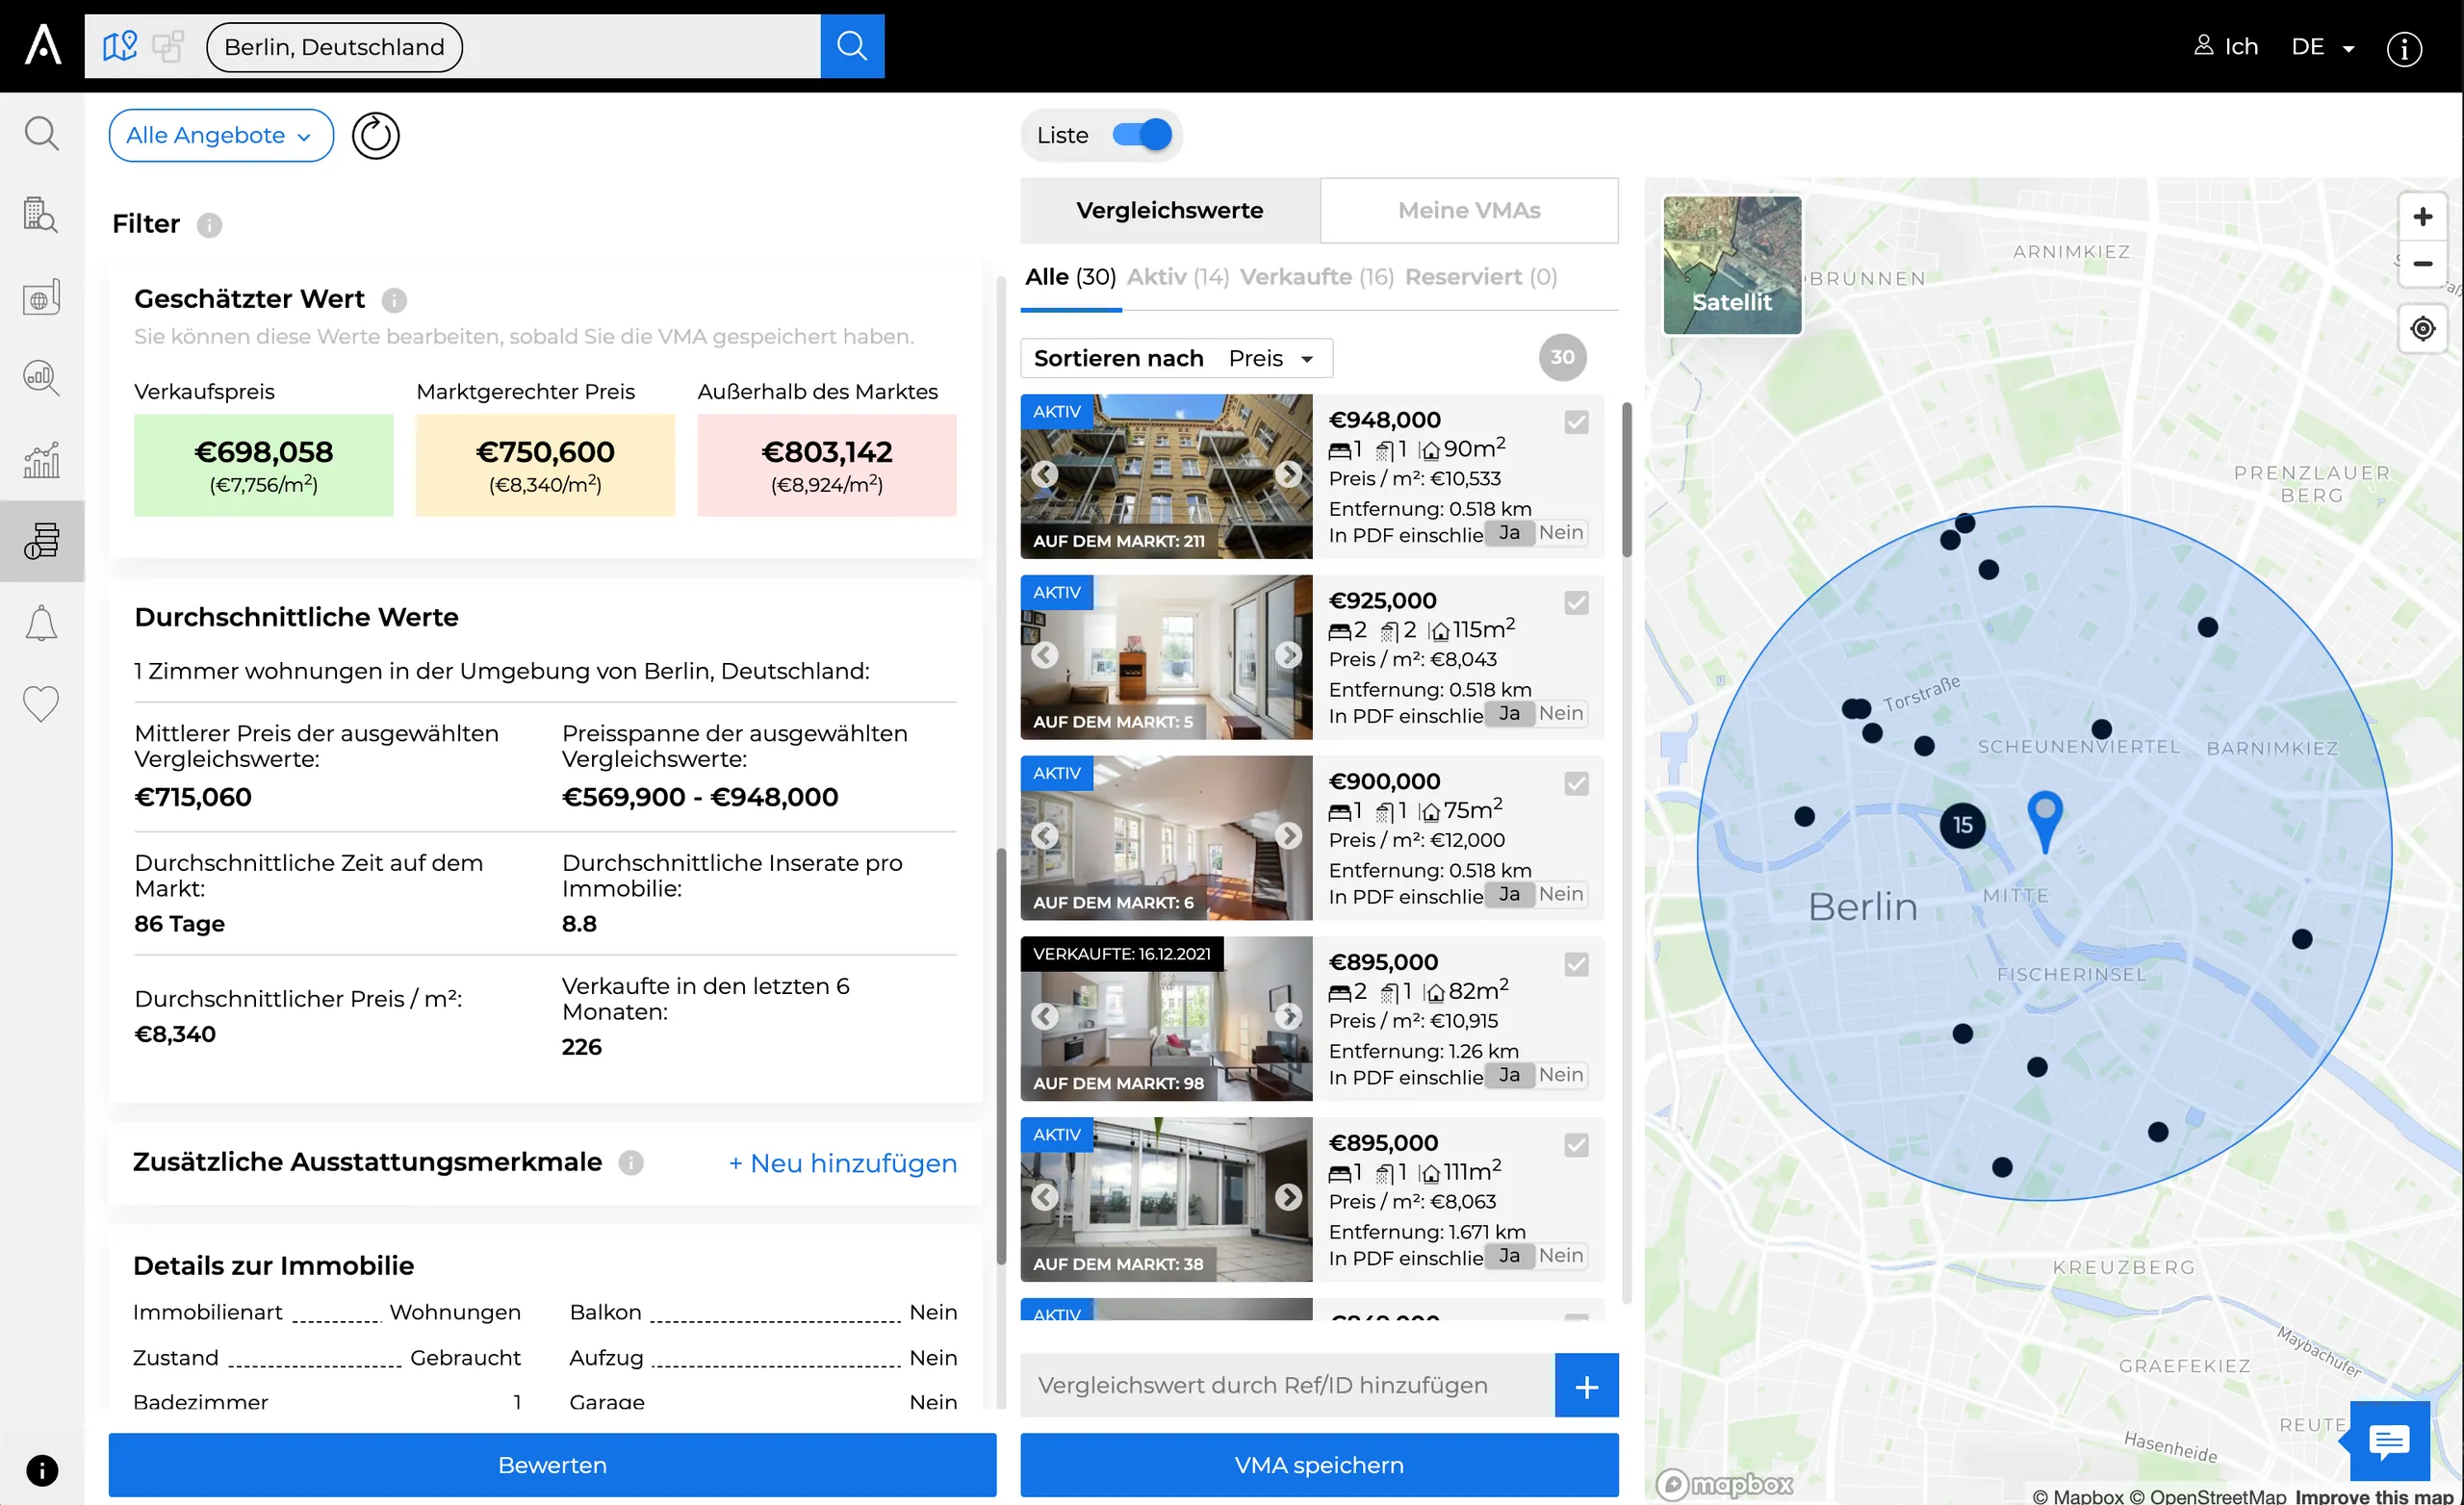Open the bell notifications icon in the sidebar

coord(41,623)
